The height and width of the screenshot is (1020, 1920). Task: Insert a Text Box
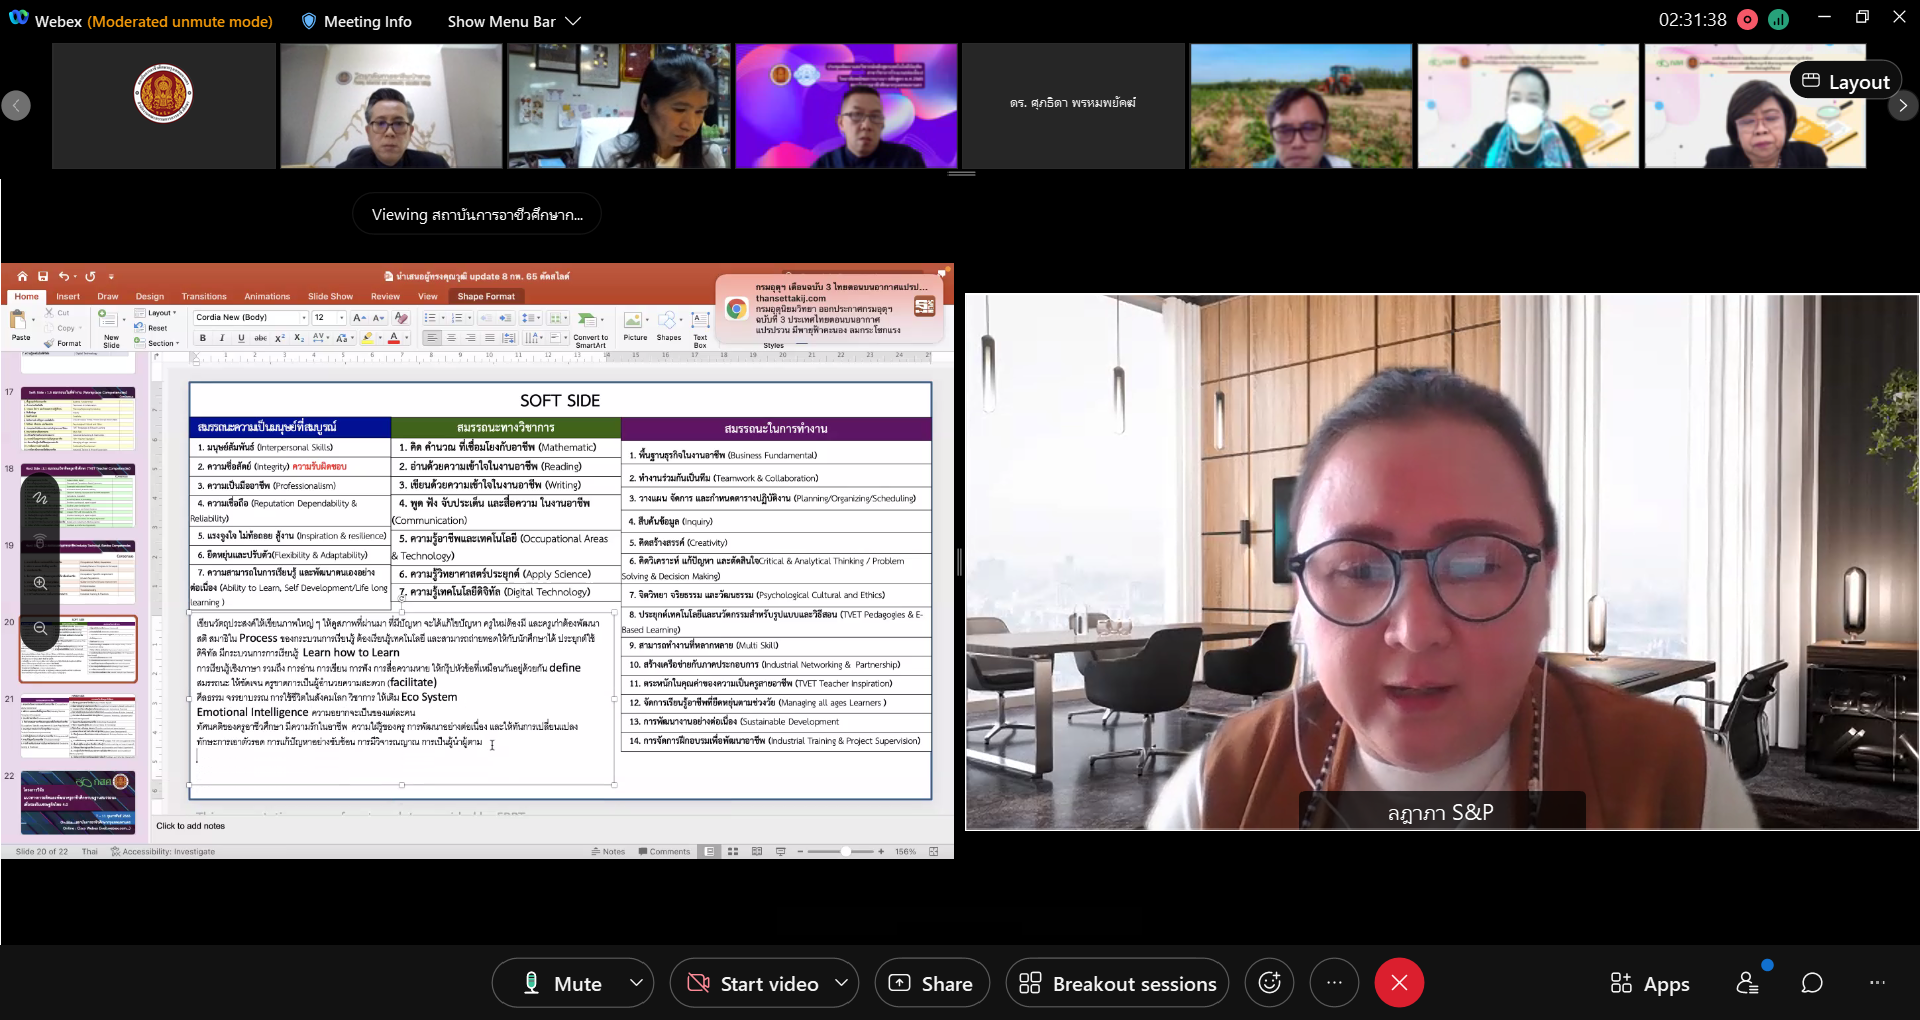click(700, 328)
